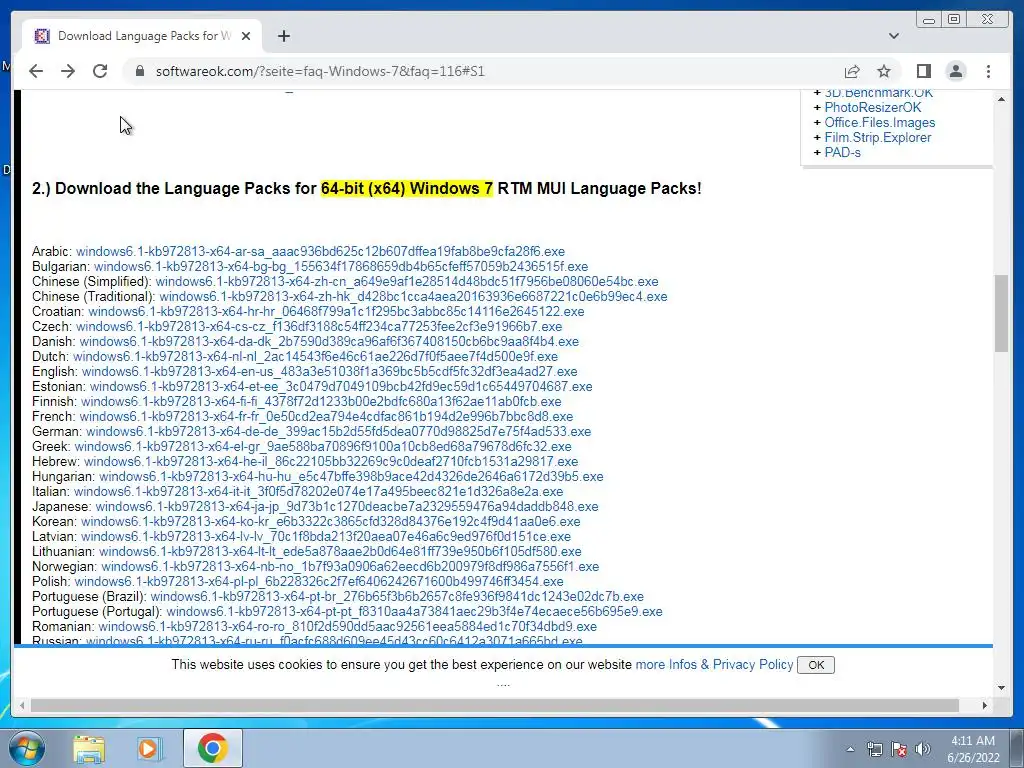Click the page scroll-down arrow
Image resolution: width=1024 pixels, height=768 pixels.
1001,688
